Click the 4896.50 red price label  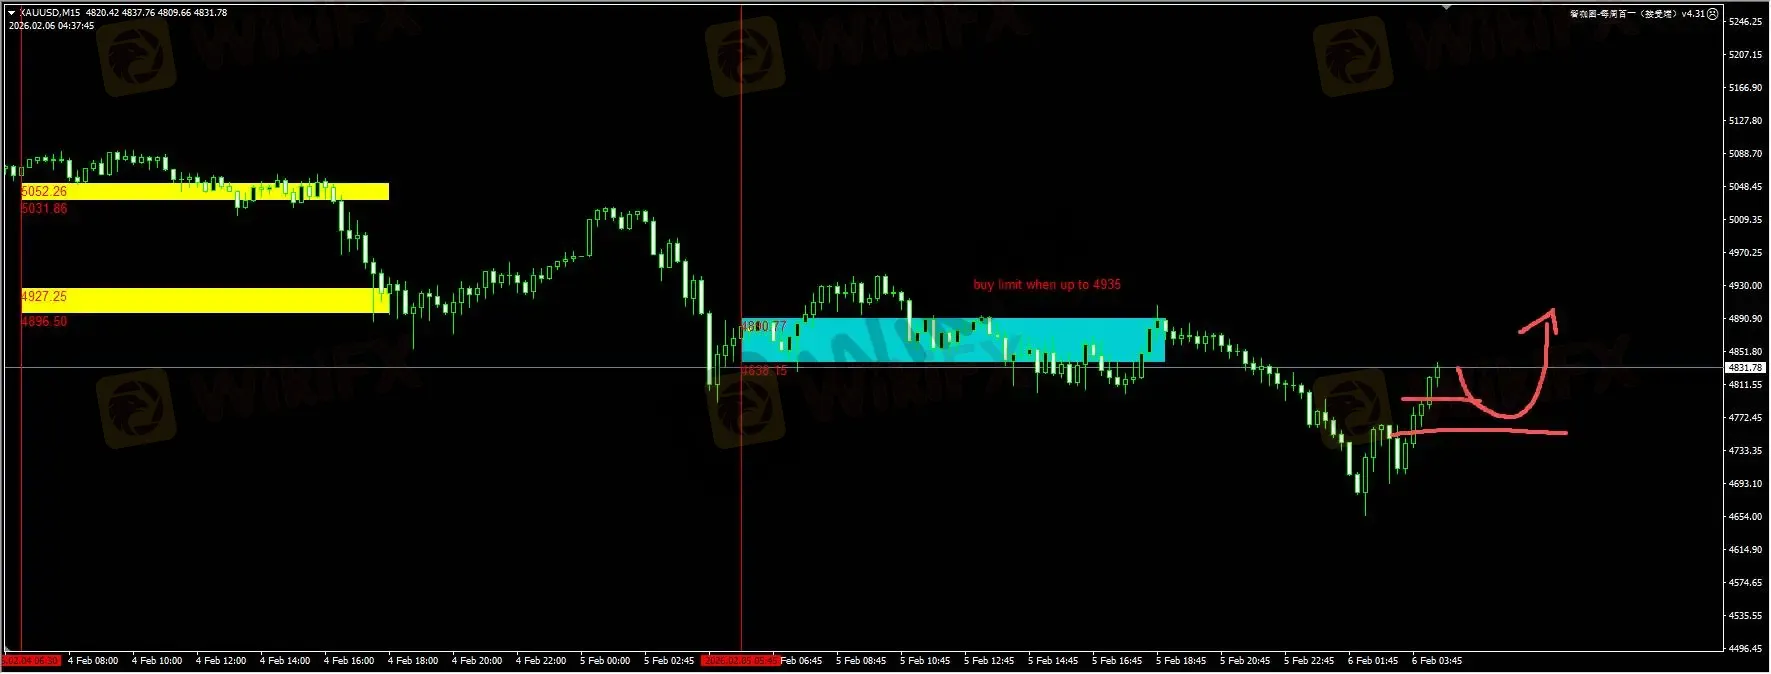coord(44,321)
